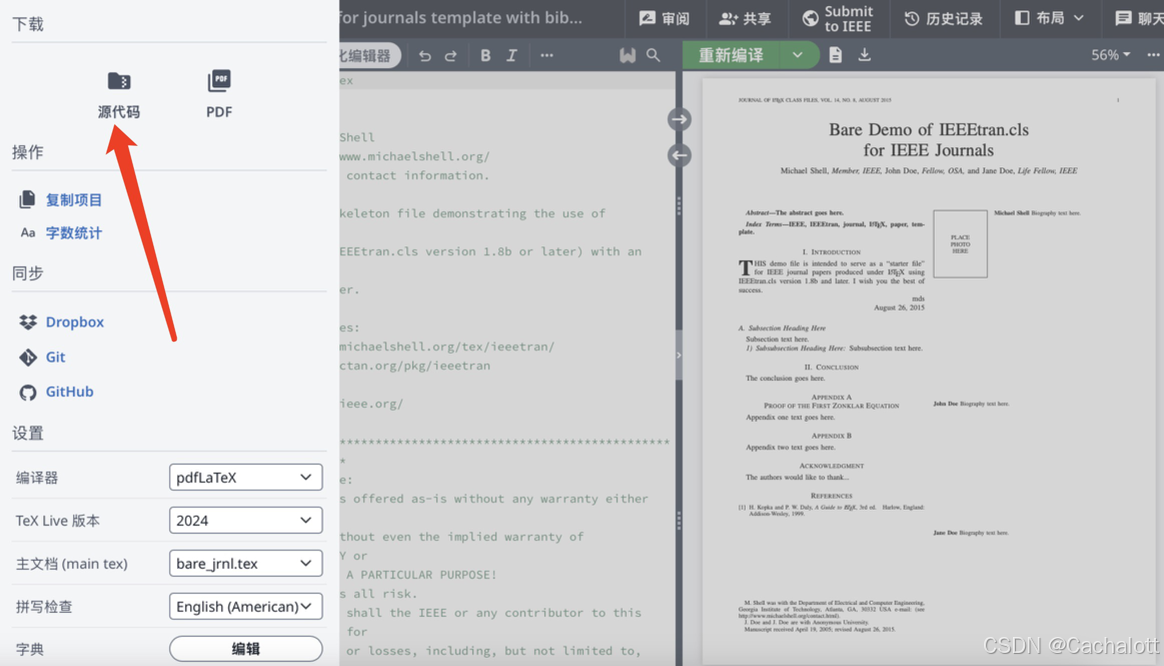Open the TeX Live version dropdown
This screenshot has height=666, width=1164.
click(245, 520)
